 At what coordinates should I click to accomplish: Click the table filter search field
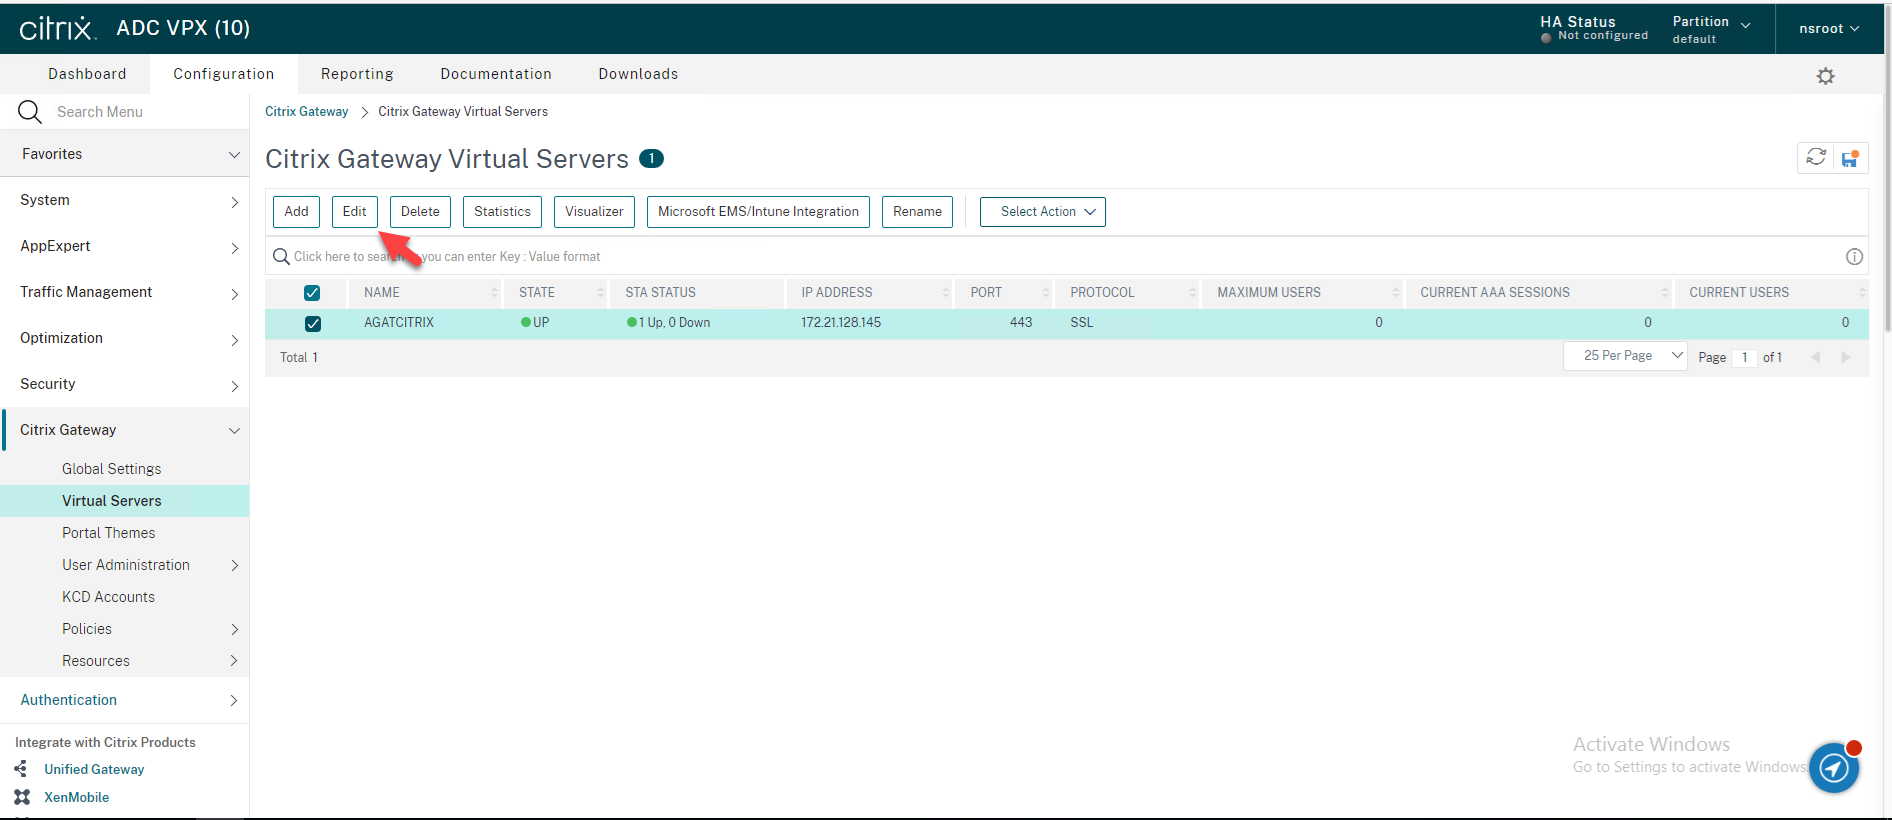click(1065, 257)
